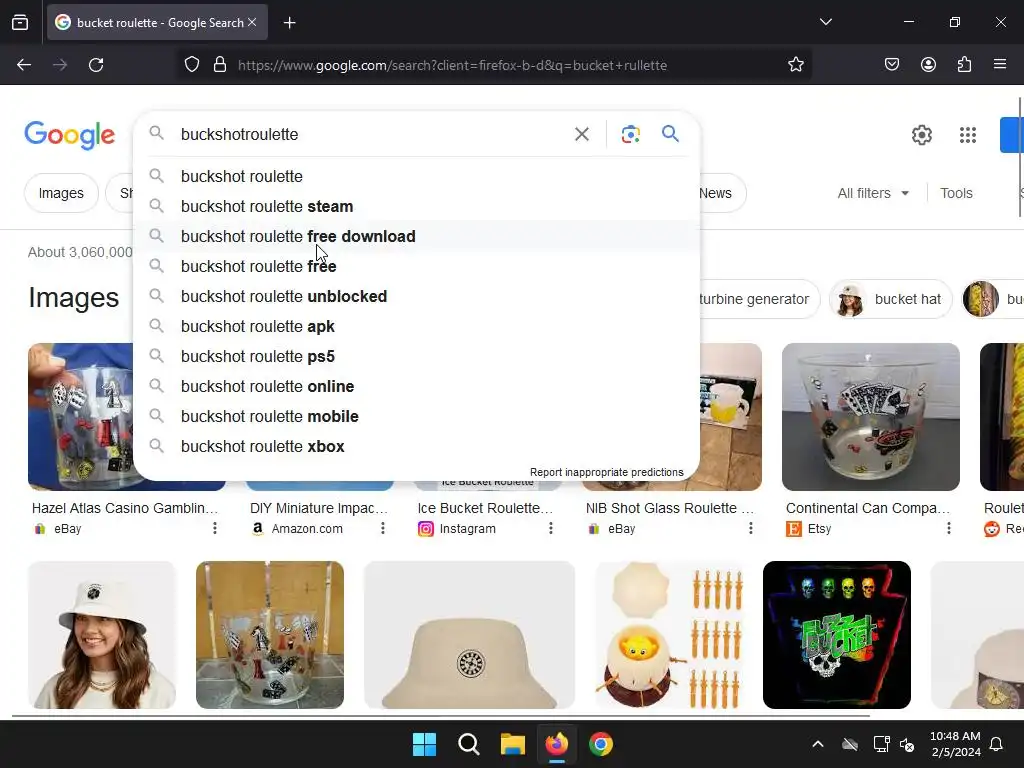Open a new tab with plus button
Viewport: 1024px width, 768px height.
289,23
